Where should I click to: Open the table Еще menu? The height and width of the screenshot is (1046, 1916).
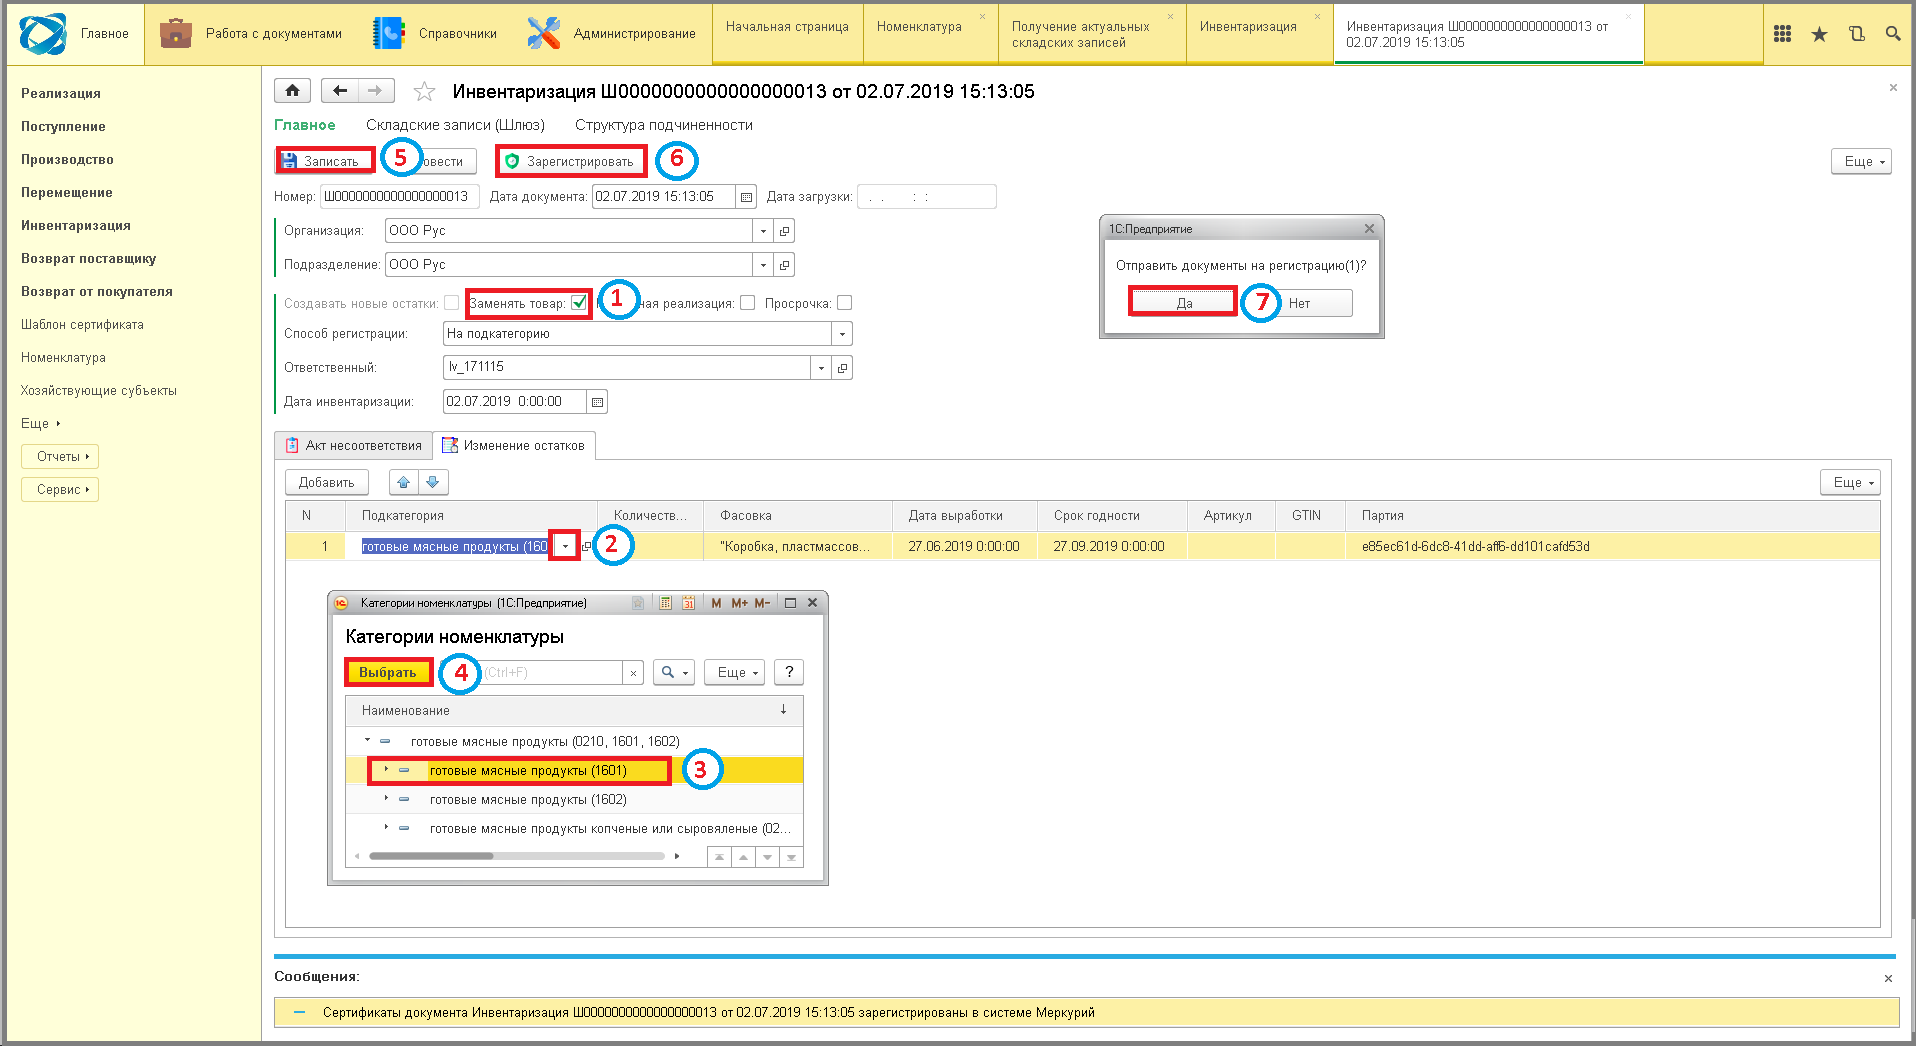1850,482
